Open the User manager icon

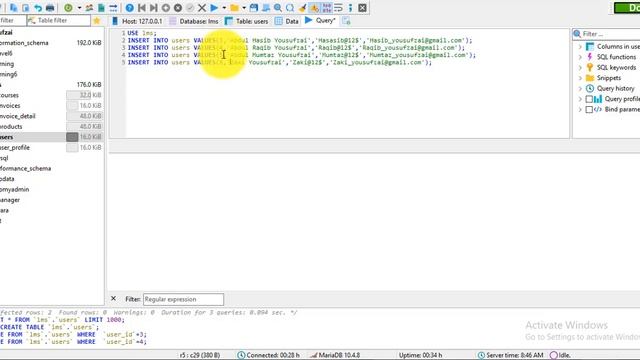pos(89,8)
